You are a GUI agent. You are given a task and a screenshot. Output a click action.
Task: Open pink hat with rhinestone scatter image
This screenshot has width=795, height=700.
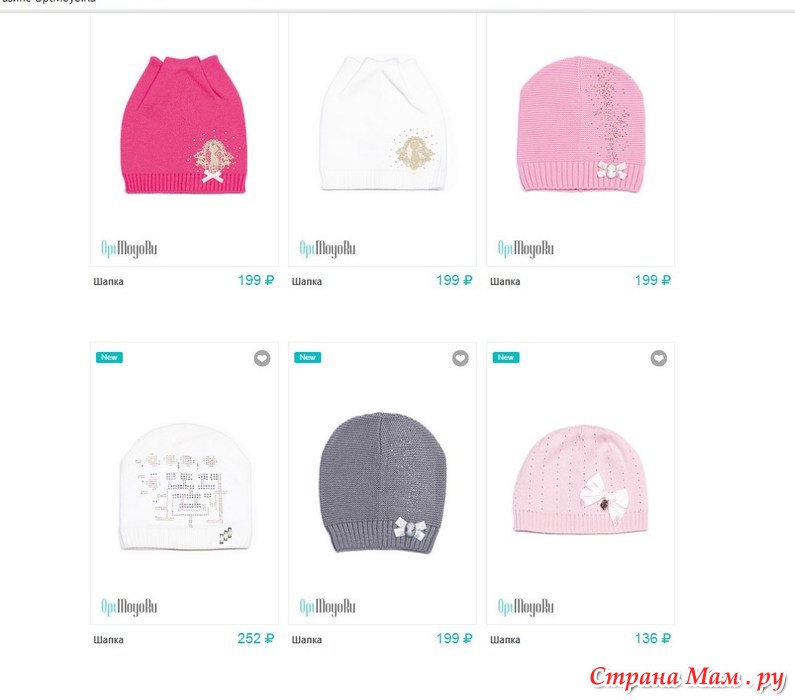pos(581,125)
